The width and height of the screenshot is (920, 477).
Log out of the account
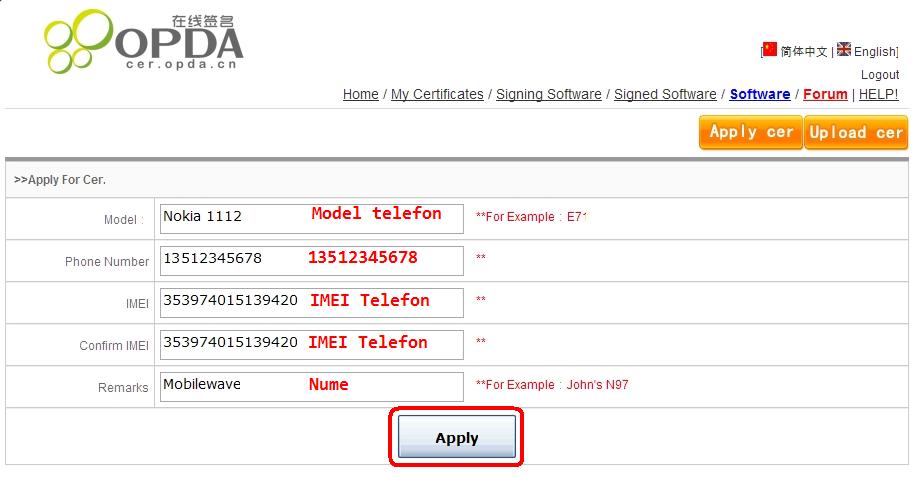pos(880,75)
